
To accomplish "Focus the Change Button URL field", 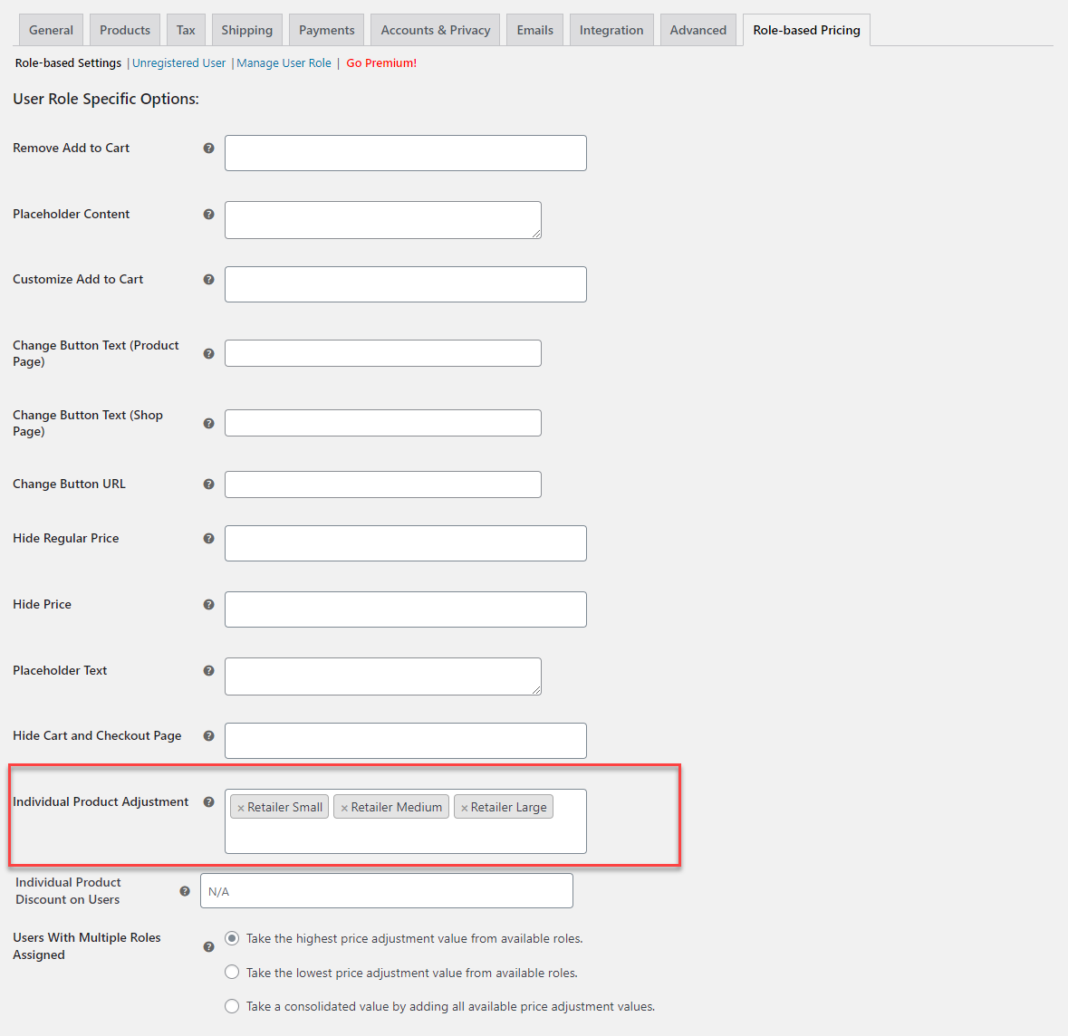I will point(383,484).
